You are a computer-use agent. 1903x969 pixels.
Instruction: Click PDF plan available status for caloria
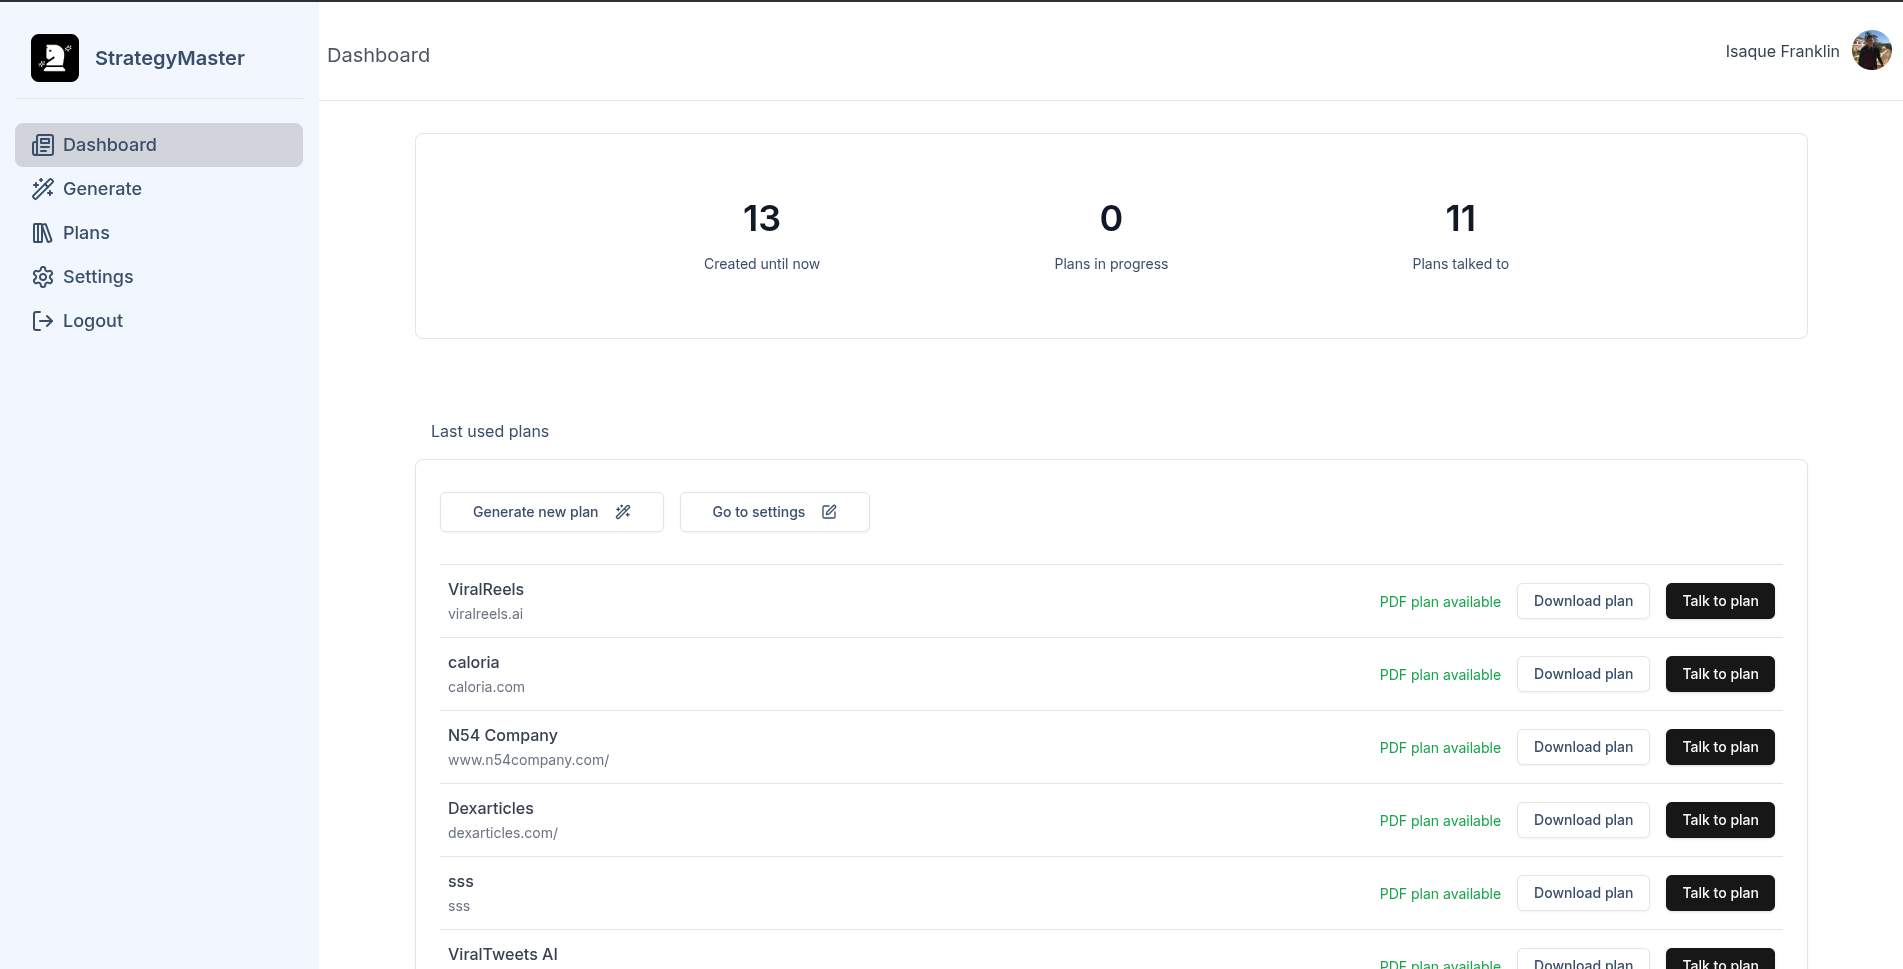point(1440,675)
